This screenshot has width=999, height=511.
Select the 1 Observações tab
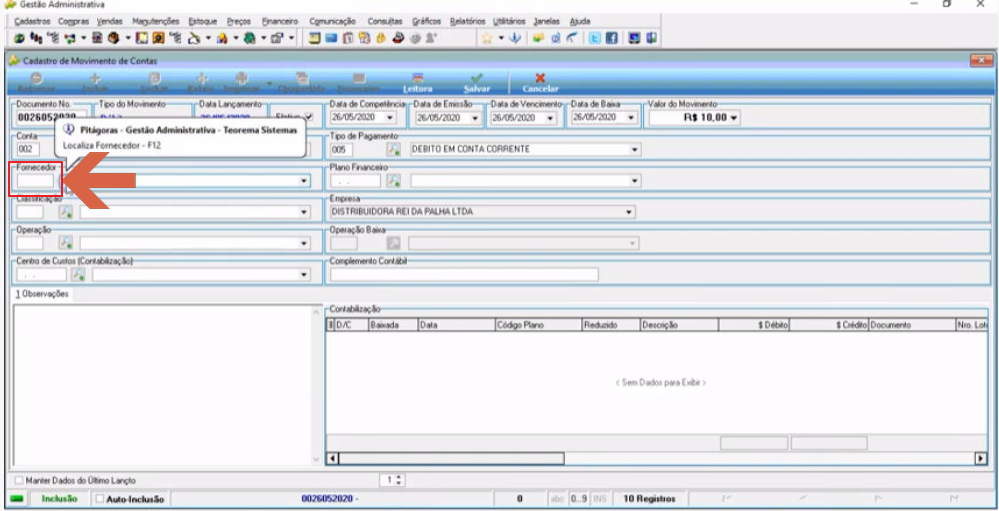click(42, 294)
